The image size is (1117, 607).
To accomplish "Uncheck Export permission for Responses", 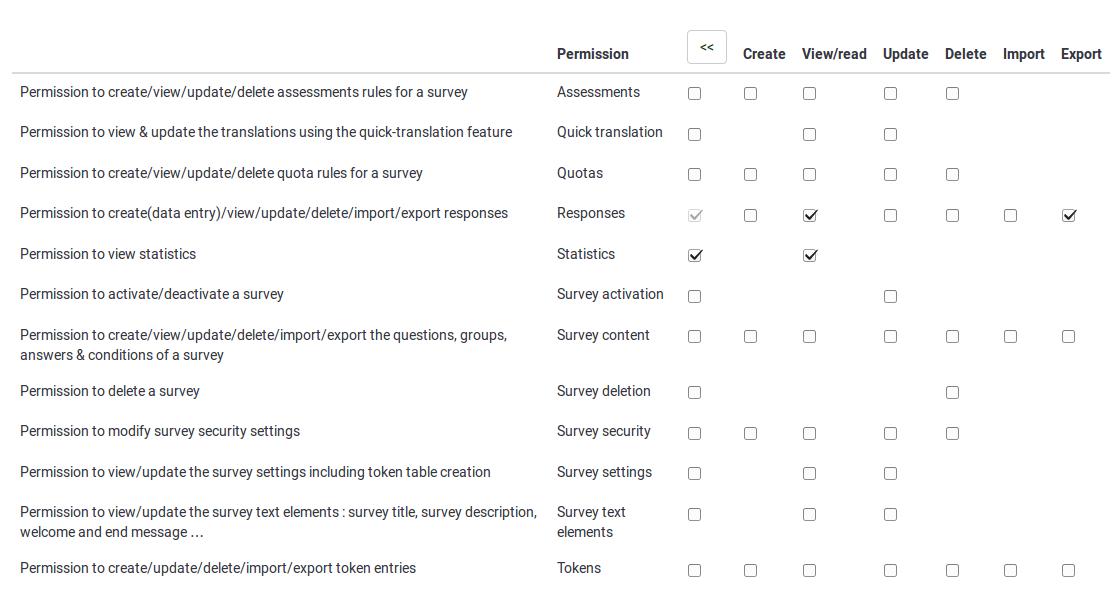I will tap(1068, 215).
